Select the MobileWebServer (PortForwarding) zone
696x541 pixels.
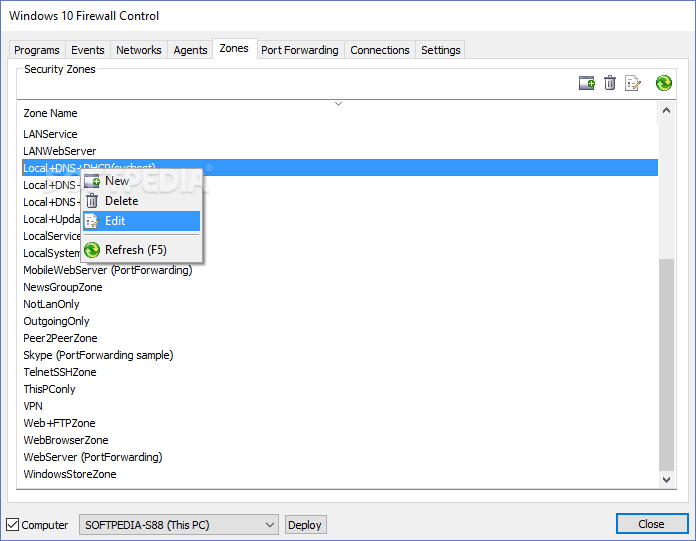(x=107, y=270)
